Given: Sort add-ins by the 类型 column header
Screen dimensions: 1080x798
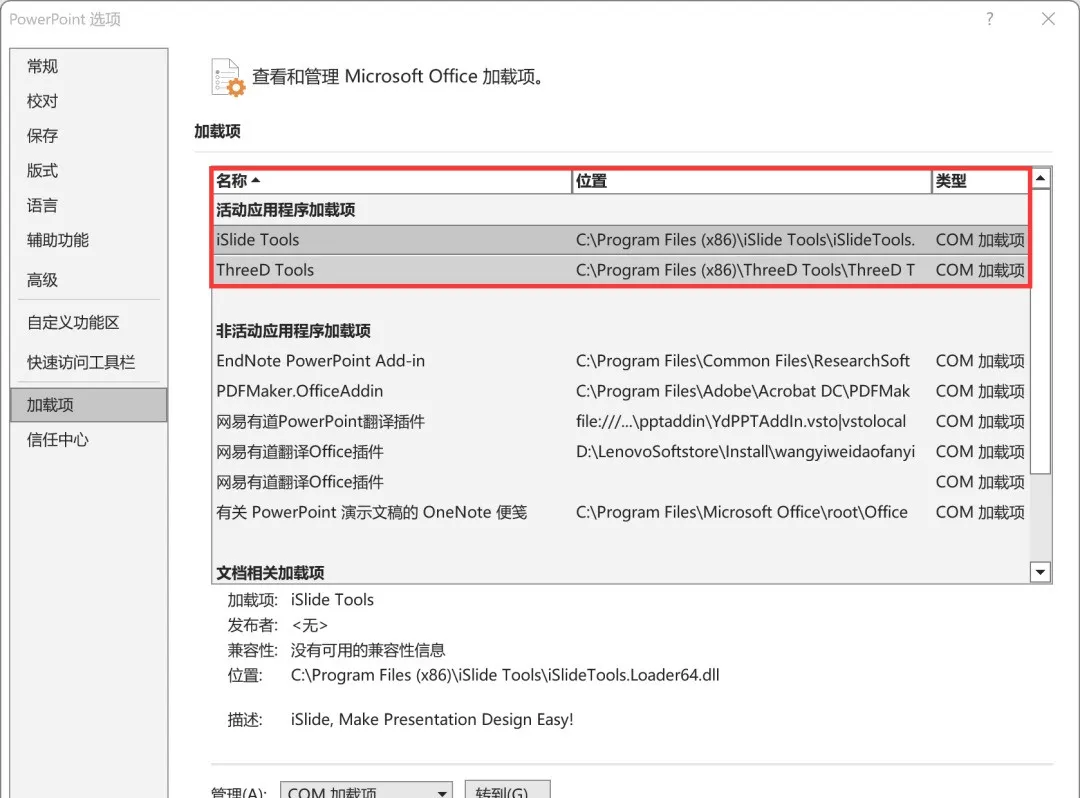Looking at the screenshot, I should (981, 181).
